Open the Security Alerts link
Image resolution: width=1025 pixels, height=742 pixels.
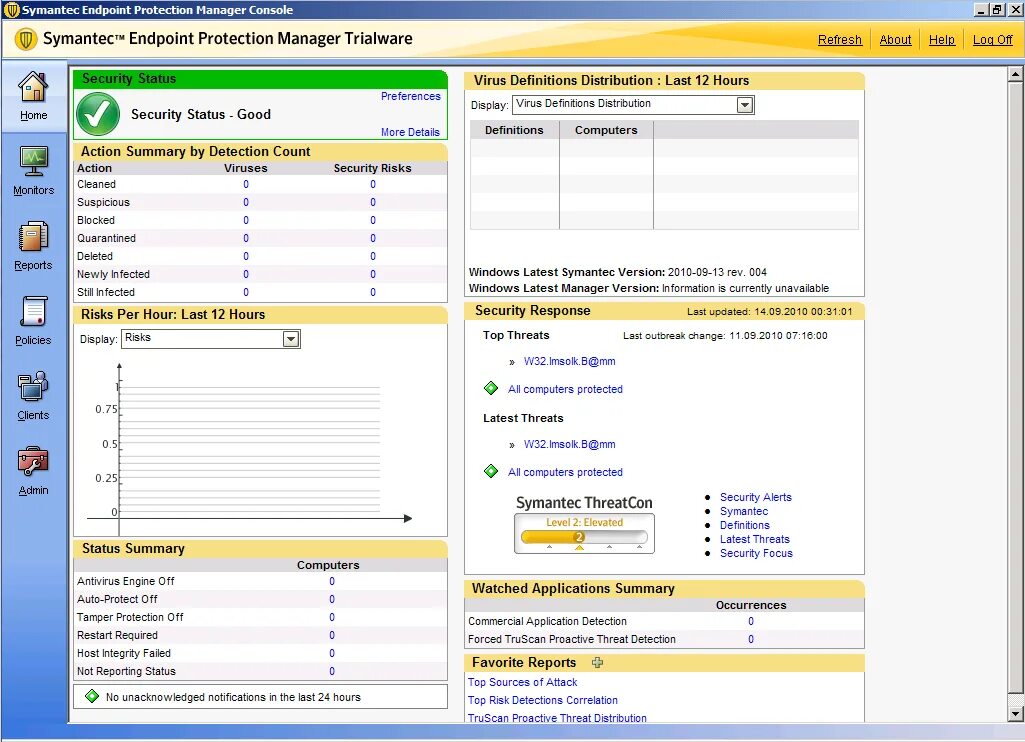click(x=756, y=497)
